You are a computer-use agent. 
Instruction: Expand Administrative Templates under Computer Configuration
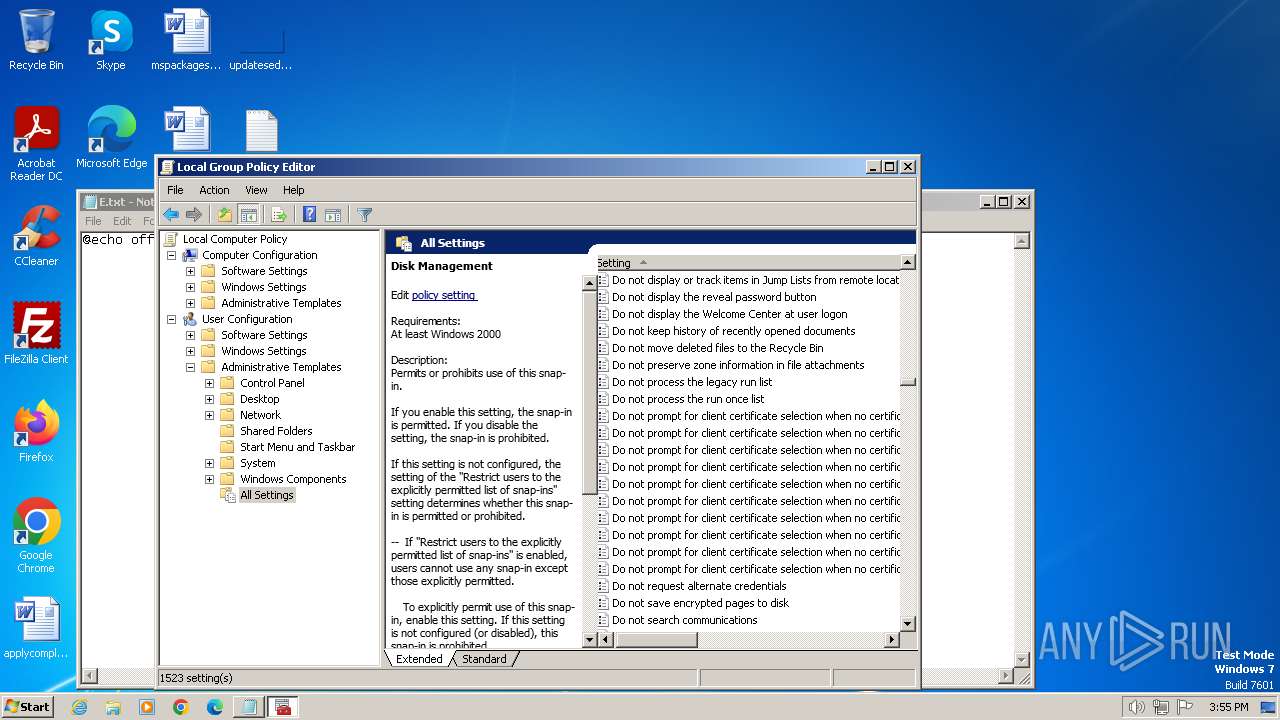pos(191,303)
